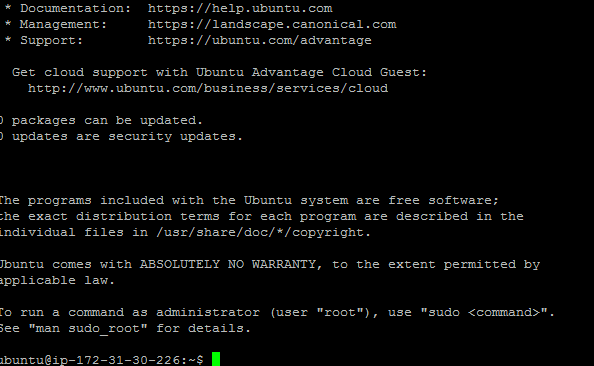This screenshot has width=594, height=366.
Task: Click the "Documentation:" label
Action: [x=75, y=8]
